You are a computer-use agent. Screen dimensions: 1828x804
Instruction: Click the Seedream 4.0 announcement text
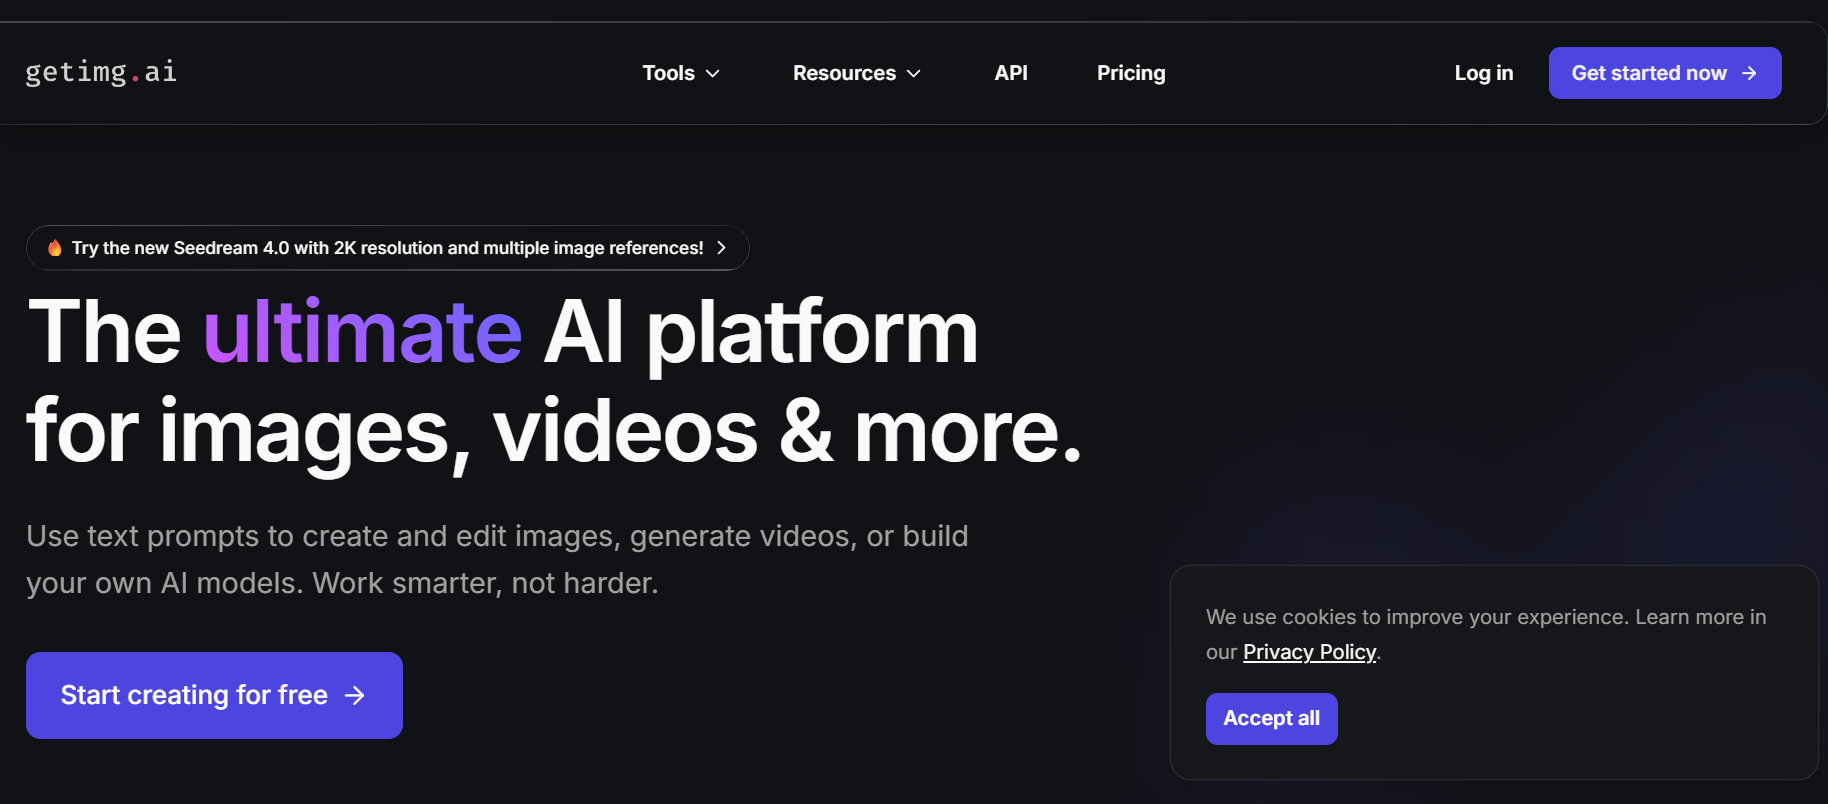[x=387, y=248]
